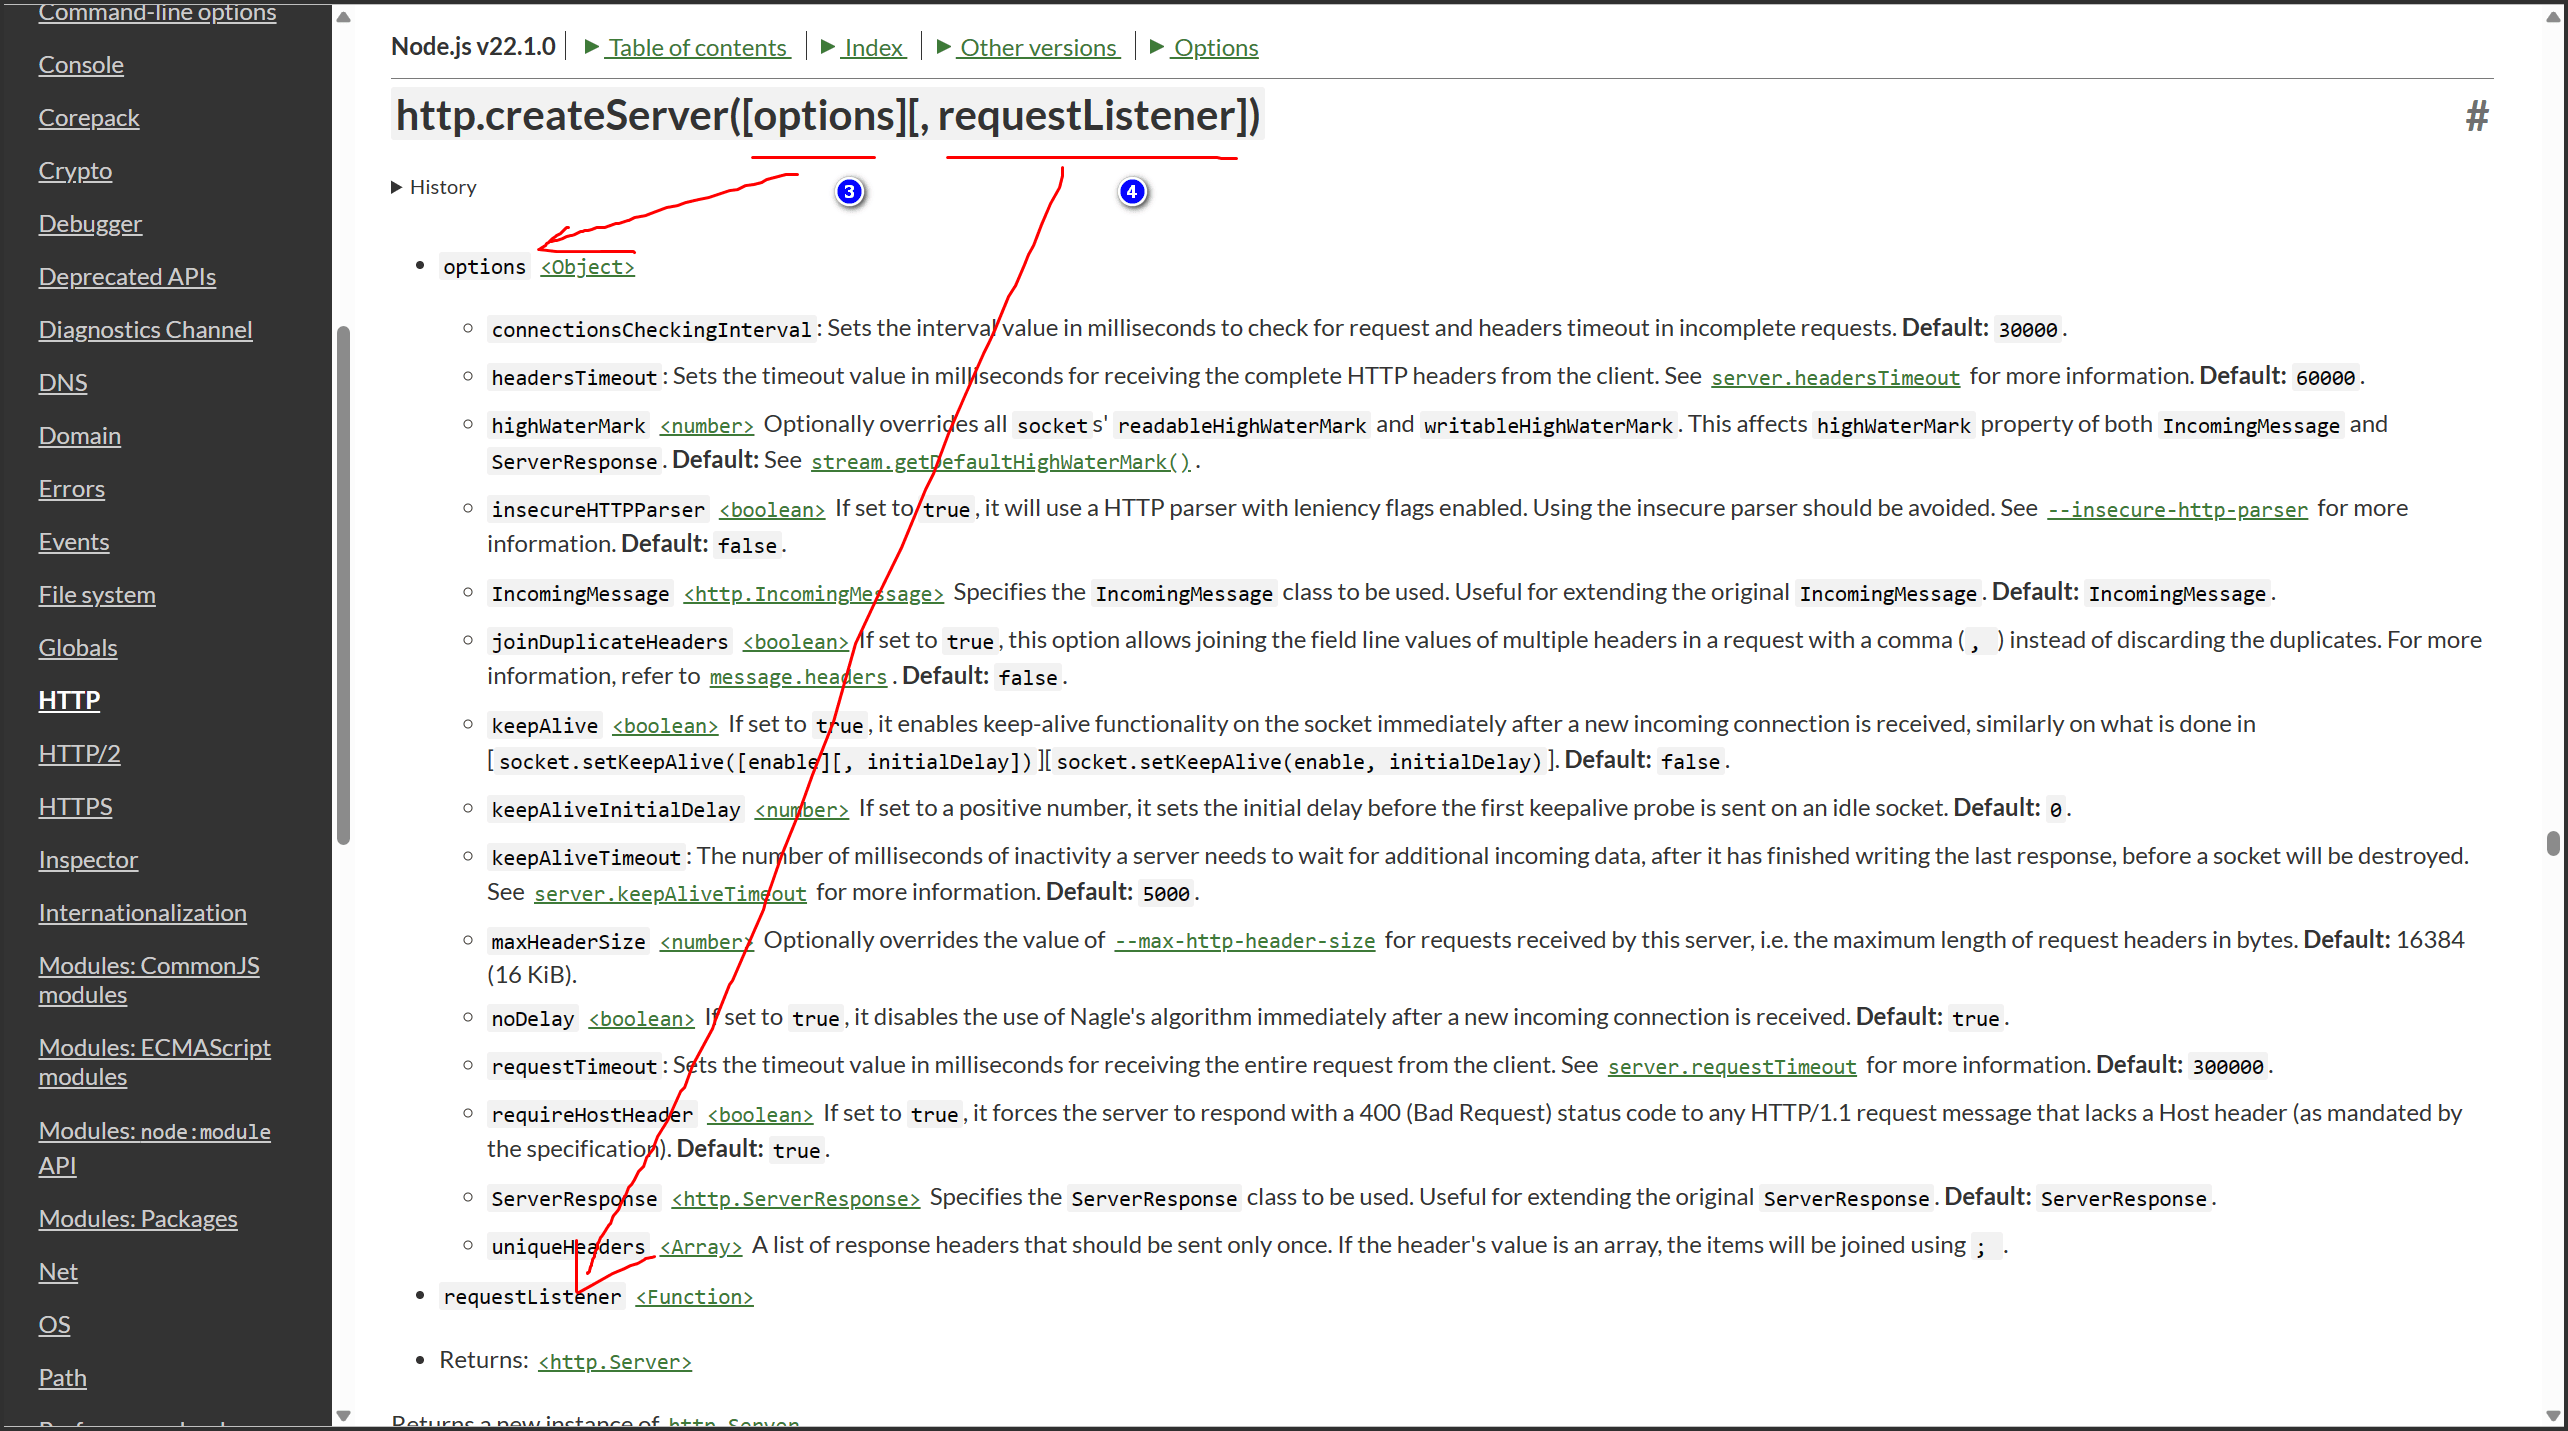Toggle the insecureHTTPParser boolean option
Viewport: 2568px width, 1431px height.
[x=770, y=509]
